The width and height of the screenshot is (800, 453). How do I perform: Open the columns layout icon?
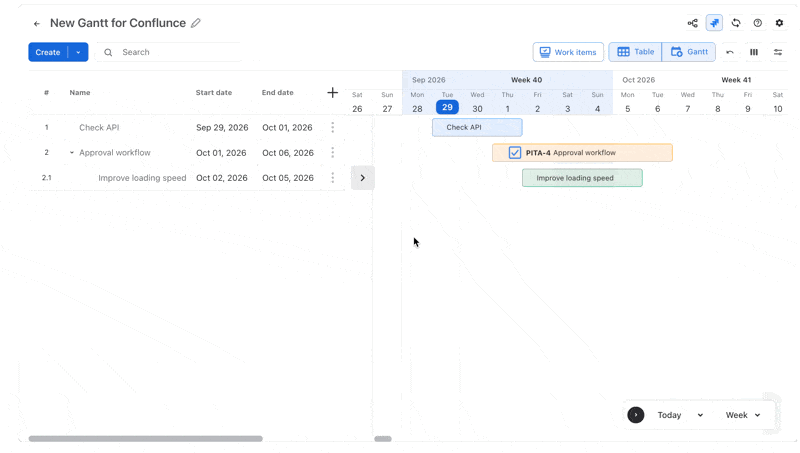point(754,52)
